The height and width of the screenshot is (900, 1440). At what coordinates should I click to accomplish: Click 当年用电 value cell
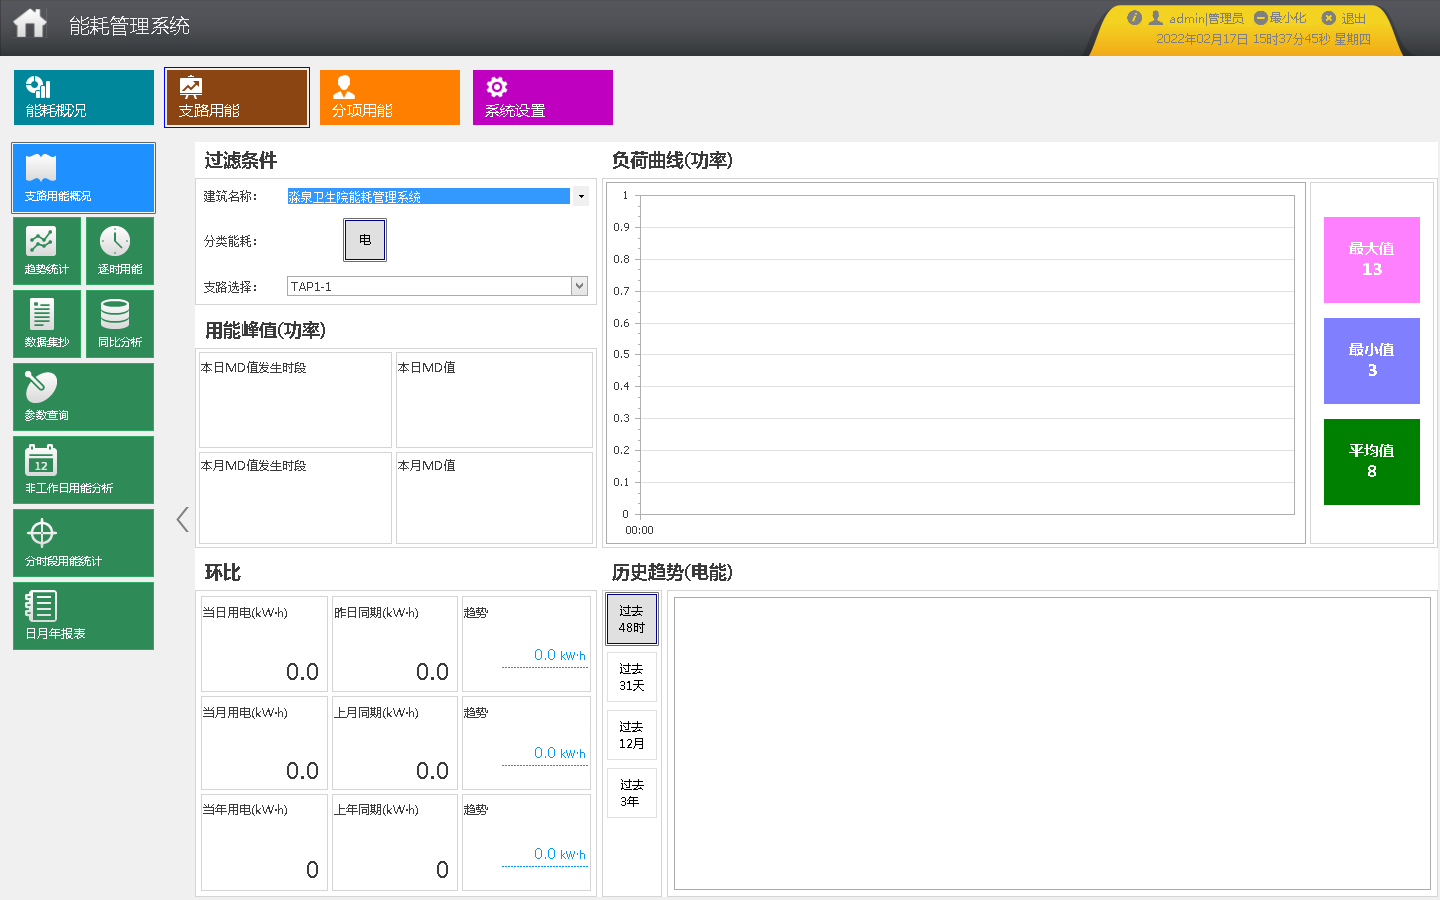(265, 842)
